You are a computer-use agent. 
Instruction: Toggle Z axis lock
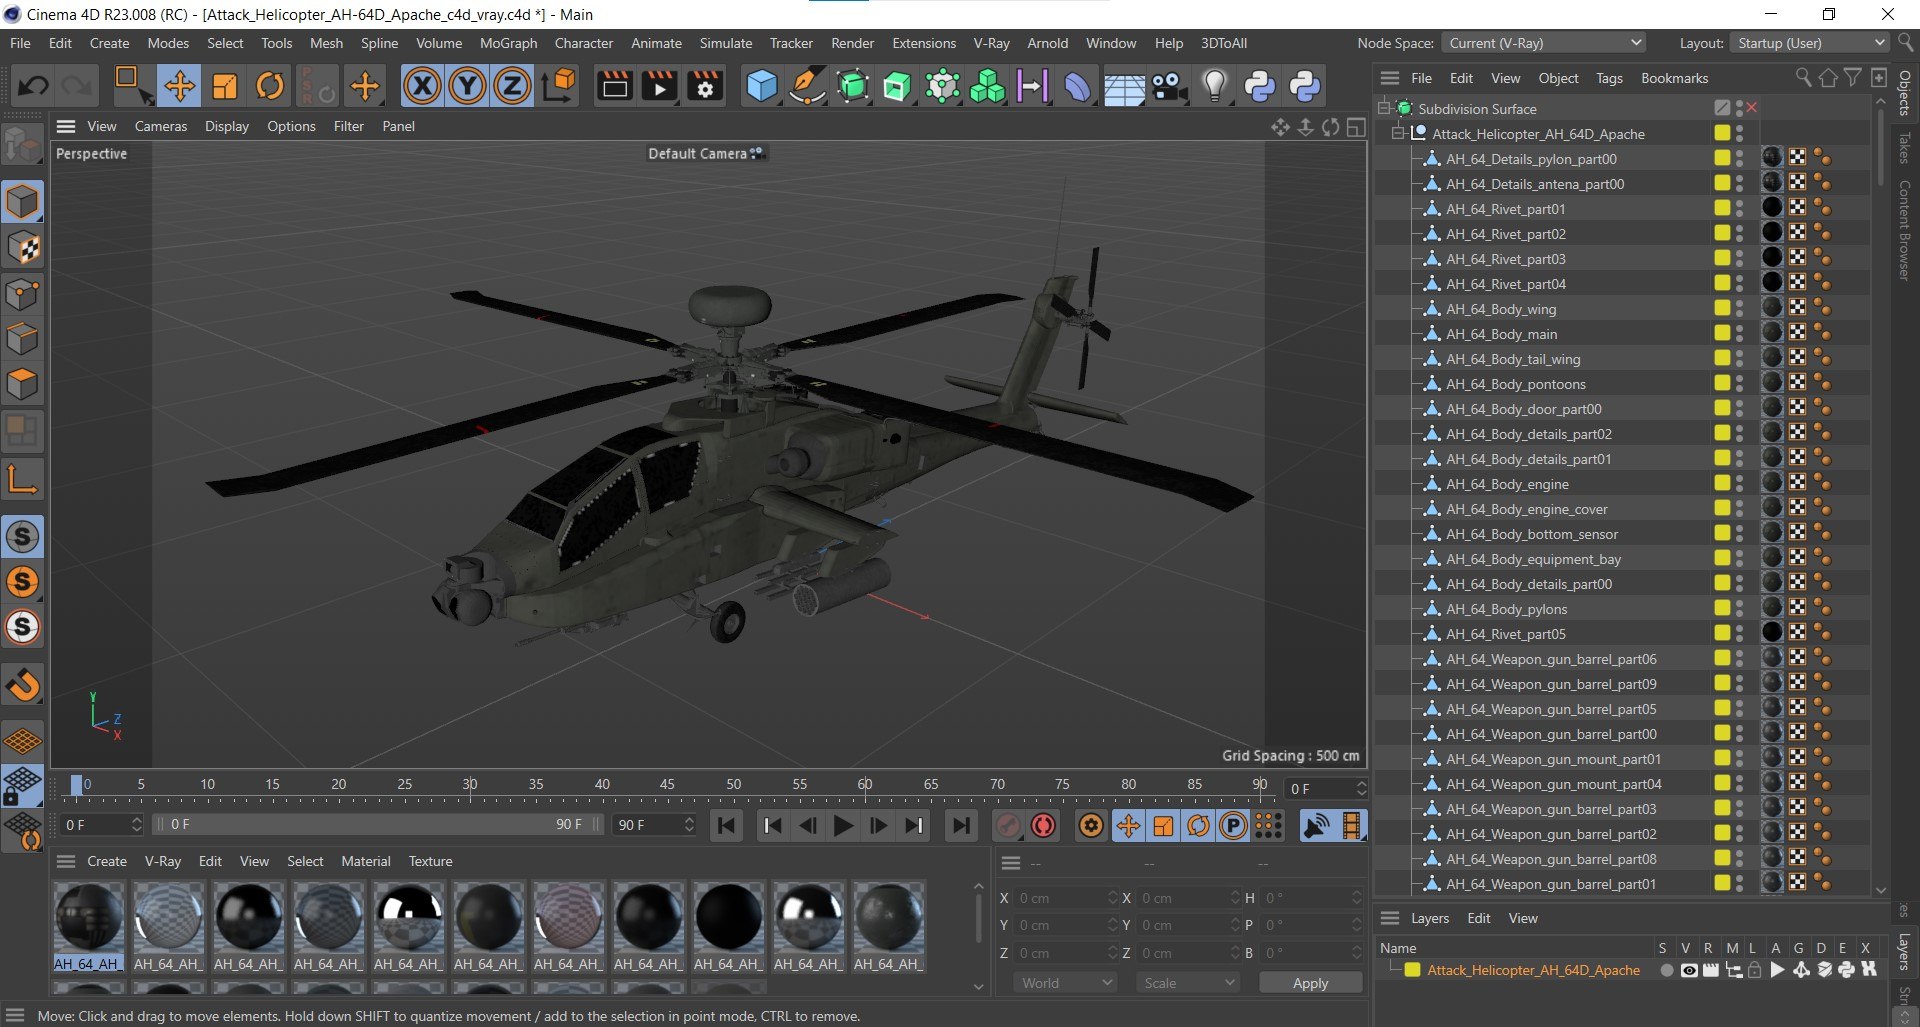[x=512, y=86]
